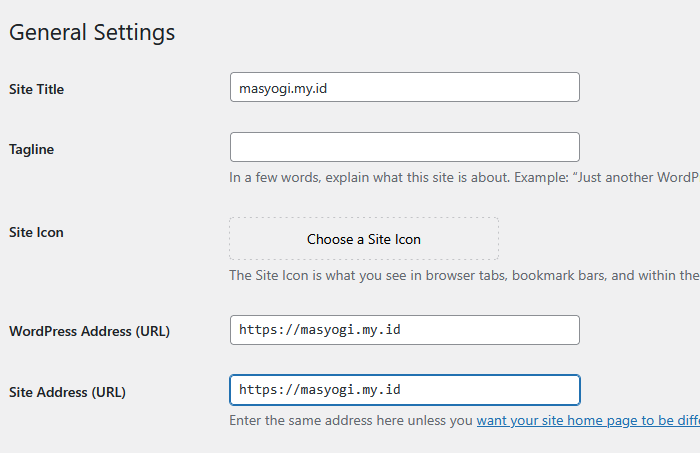
Task: Click the Tagline label
Action: click(31, 149)
